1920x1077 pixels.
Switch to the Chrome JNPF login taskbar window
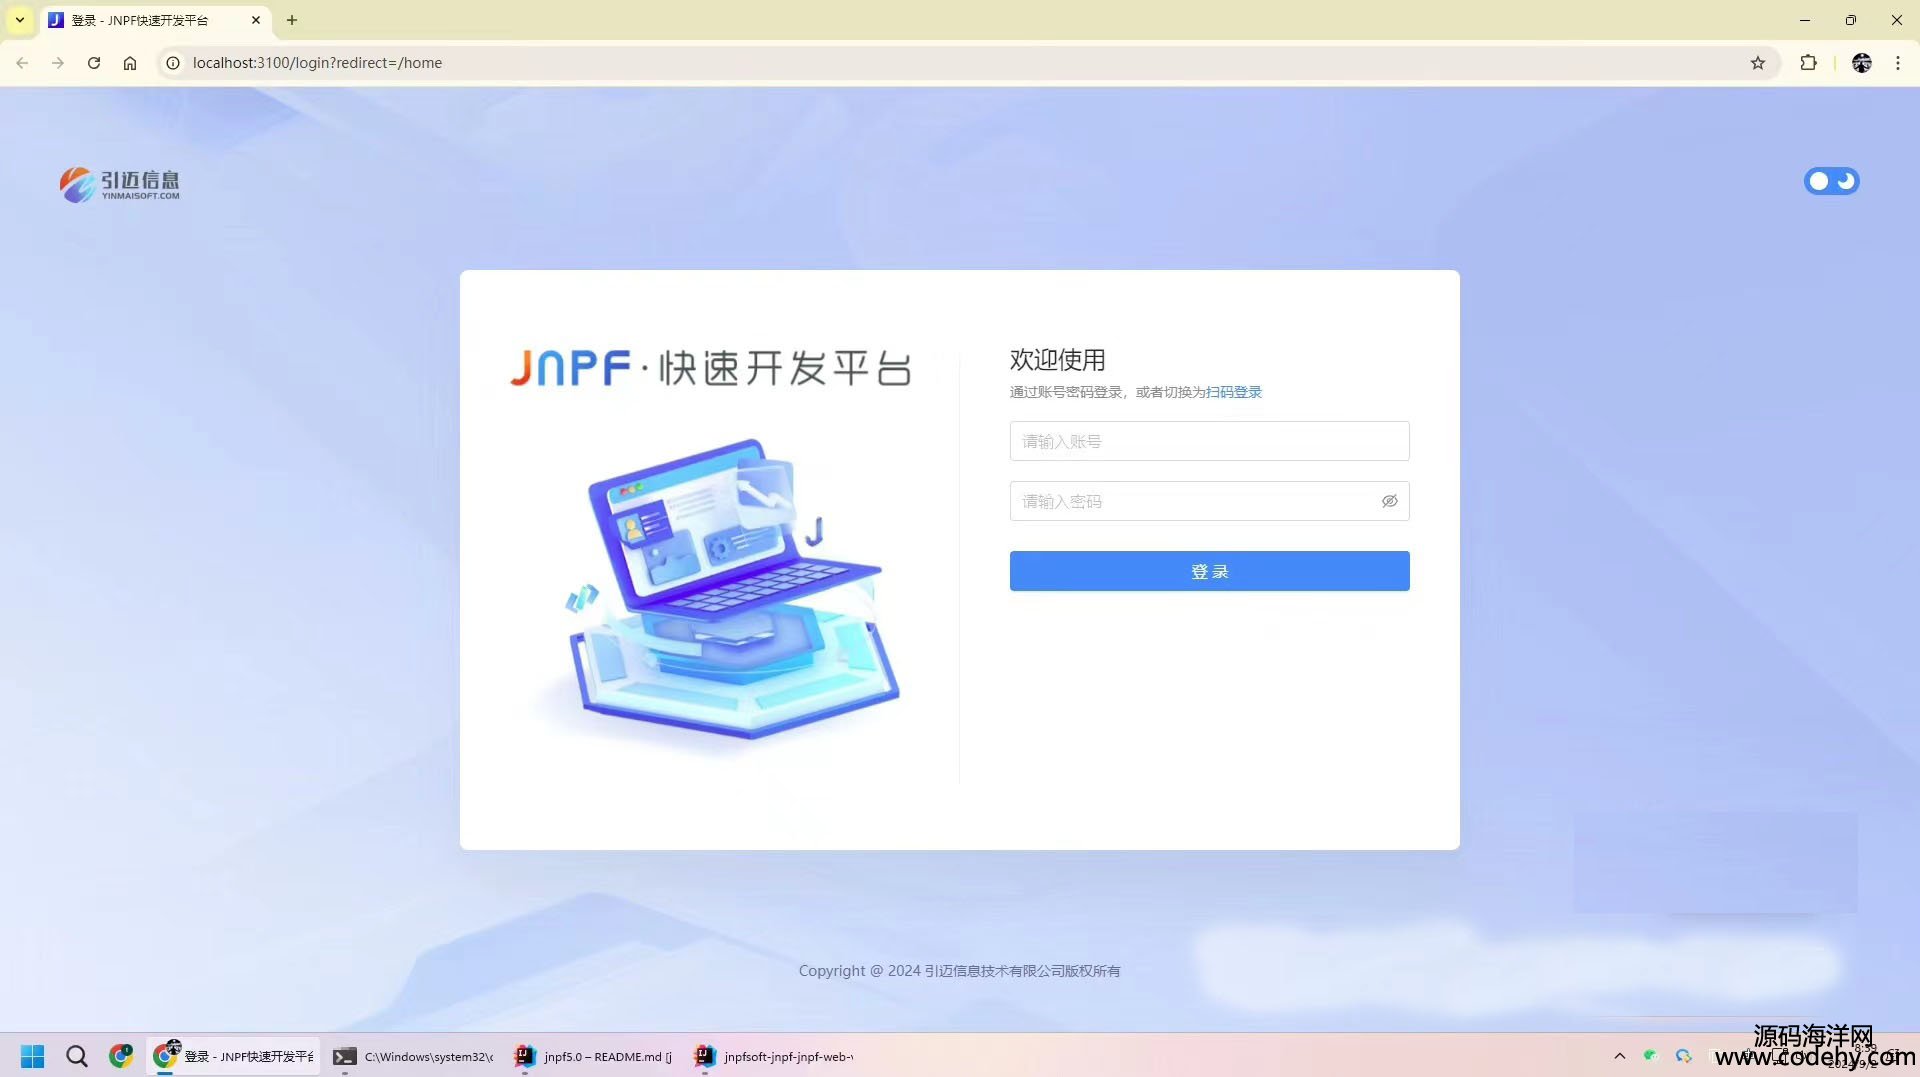point(233,1056)
